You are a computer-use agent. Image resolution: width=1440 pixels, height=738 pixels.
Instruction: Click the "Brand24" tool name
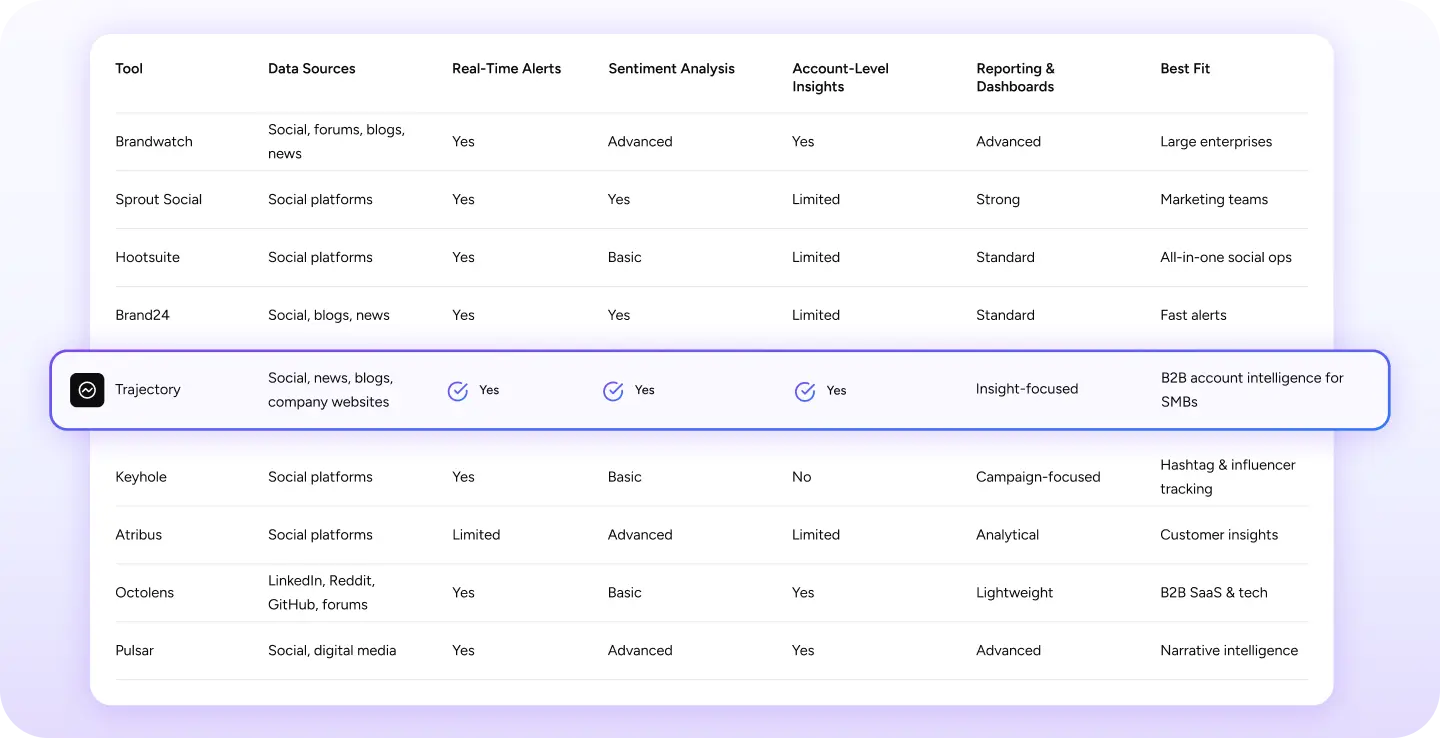click(143, 316)
